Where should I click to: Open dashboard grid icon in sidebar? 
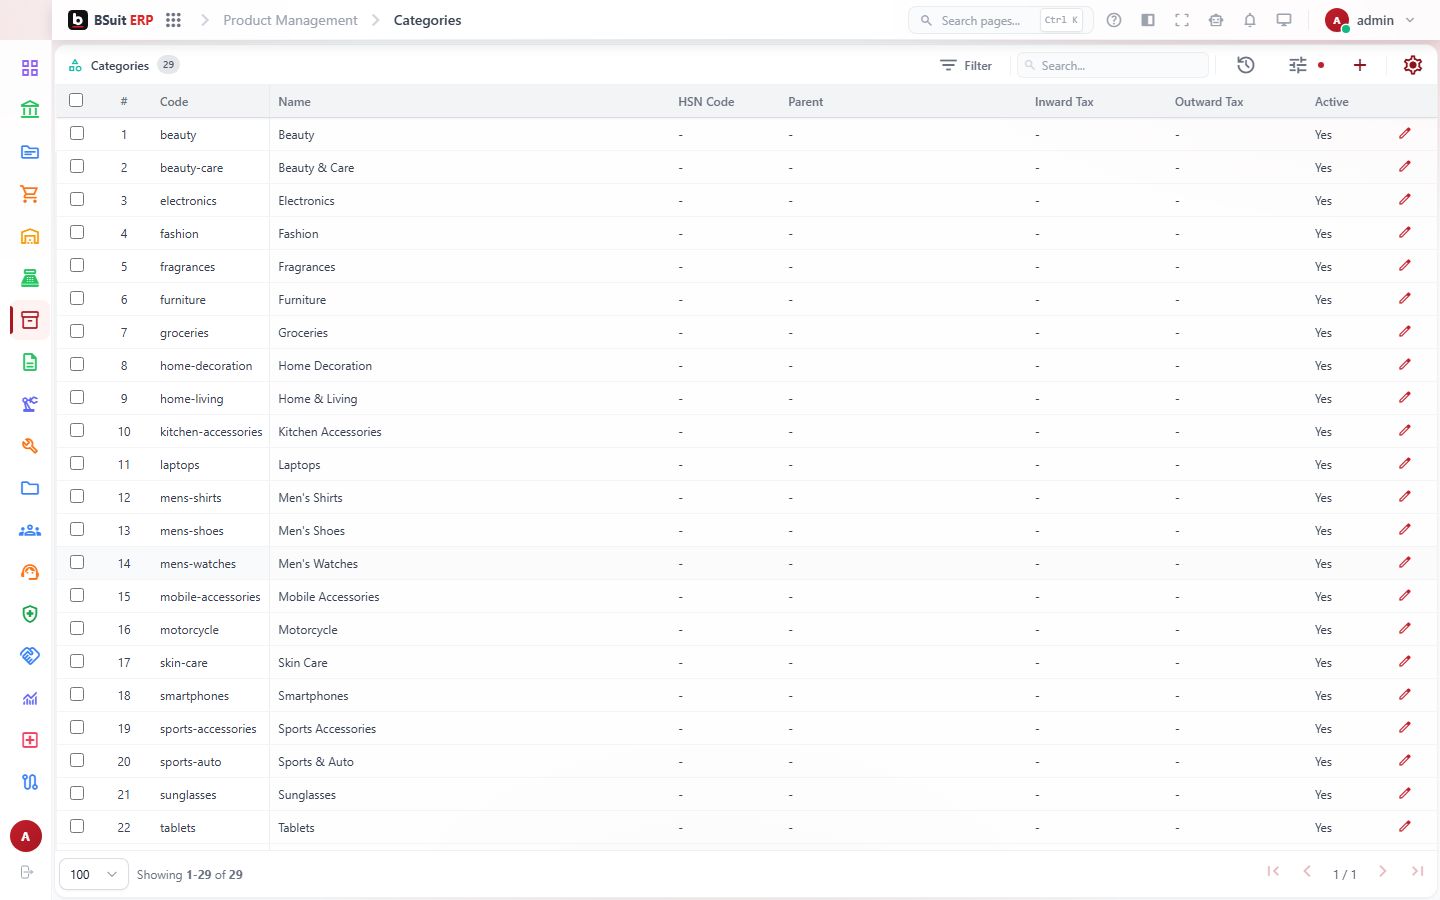(x=30, y=68)
